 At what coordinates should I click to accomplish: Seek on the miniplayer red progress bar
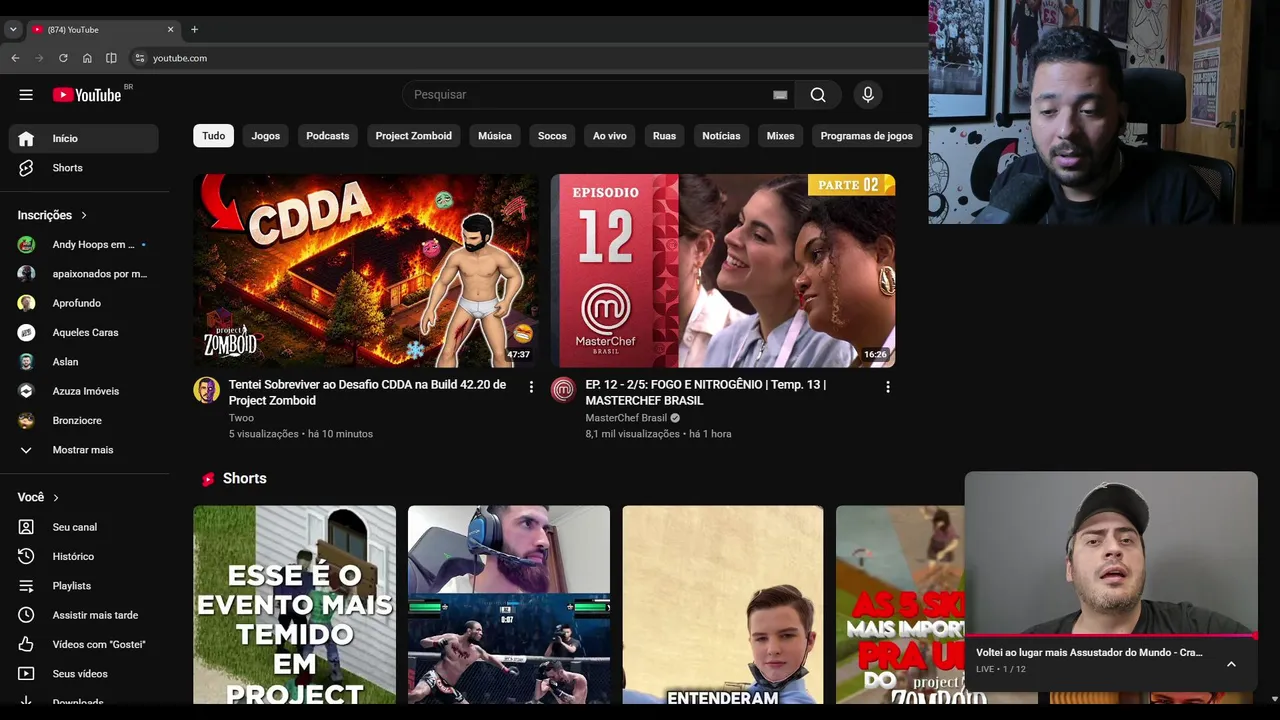coord(1111,636)
